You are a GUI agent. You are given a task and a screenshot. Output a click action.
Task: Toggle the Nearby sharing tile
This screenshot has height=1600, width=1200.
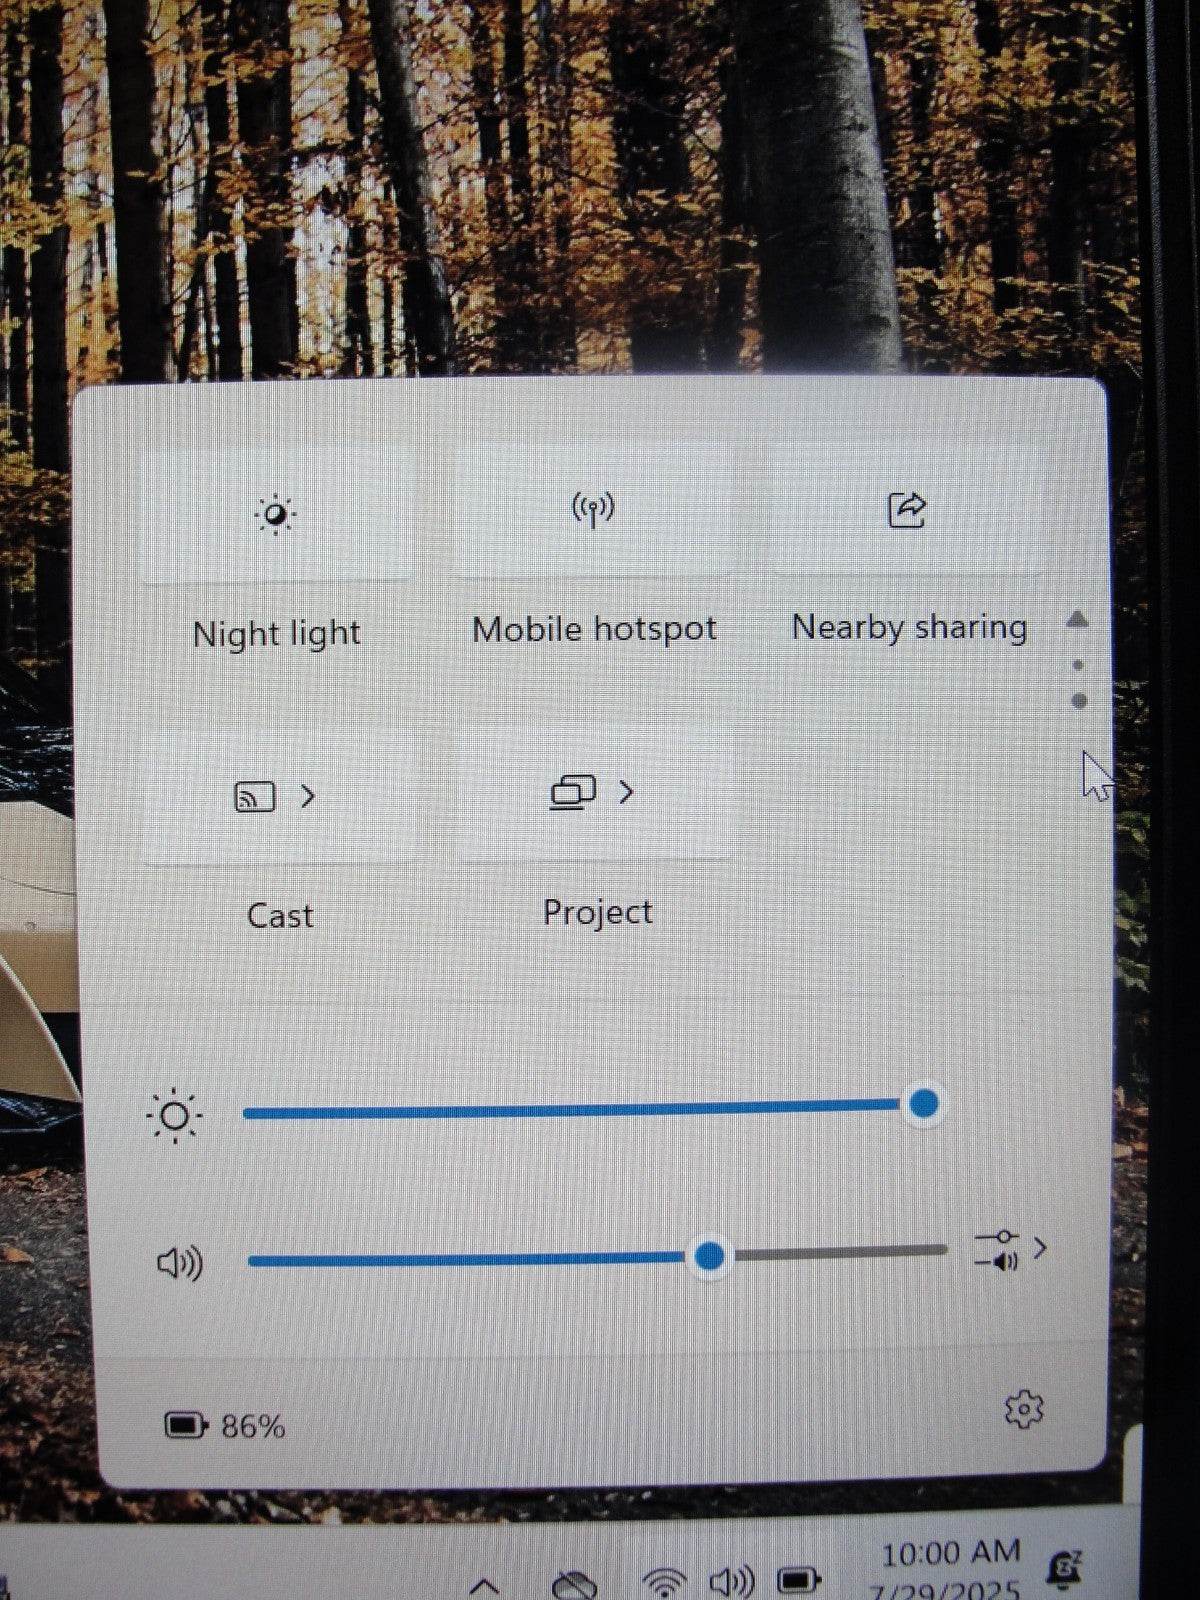point(907,509)
